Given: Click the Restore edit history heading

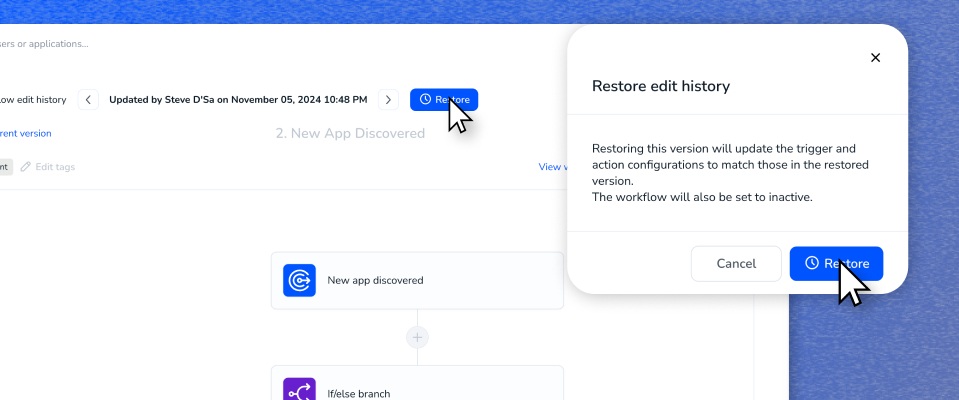Looking at the screenshot, I should pyautogui.click(x=661, y=86).
